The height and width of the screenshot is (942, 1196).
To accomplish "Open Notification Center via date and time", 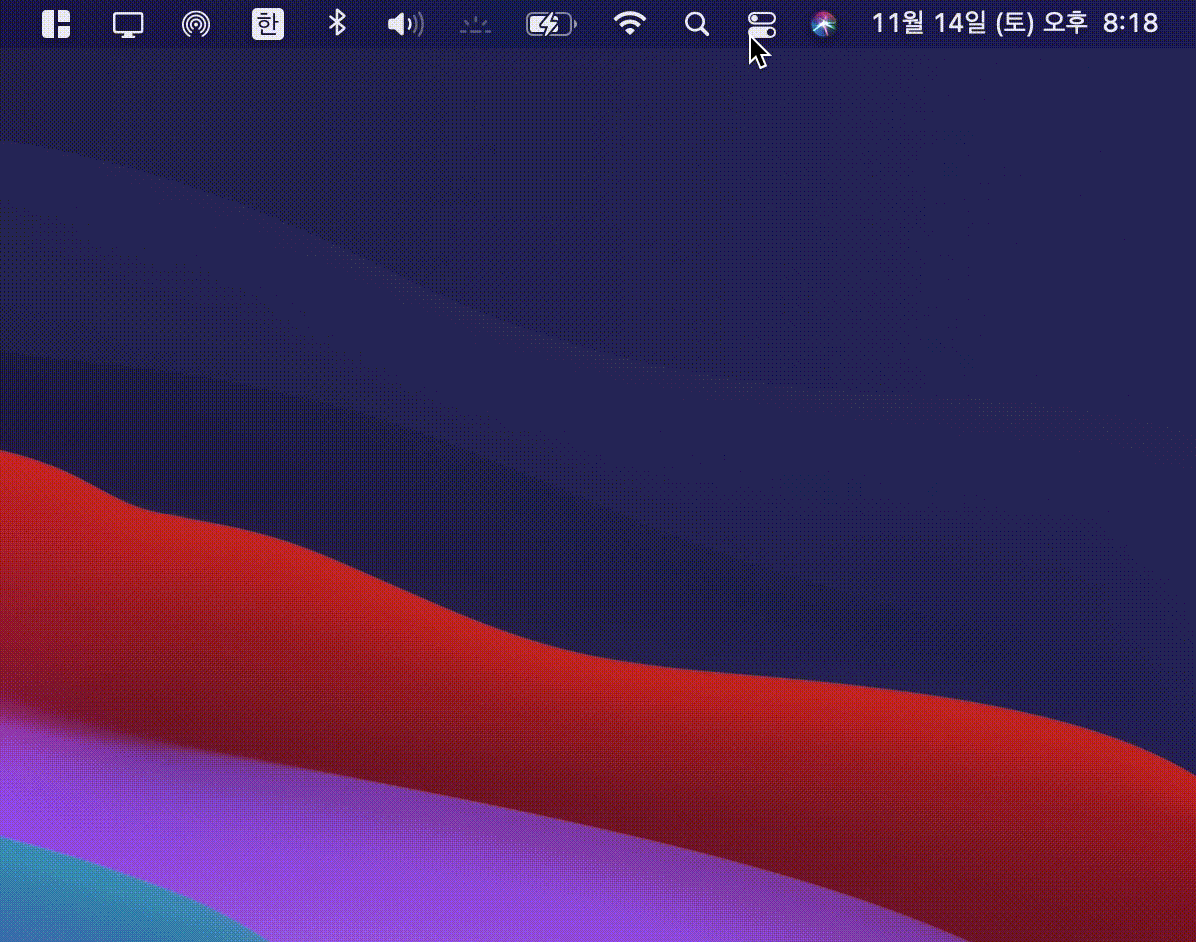I will coord(1014,24).
